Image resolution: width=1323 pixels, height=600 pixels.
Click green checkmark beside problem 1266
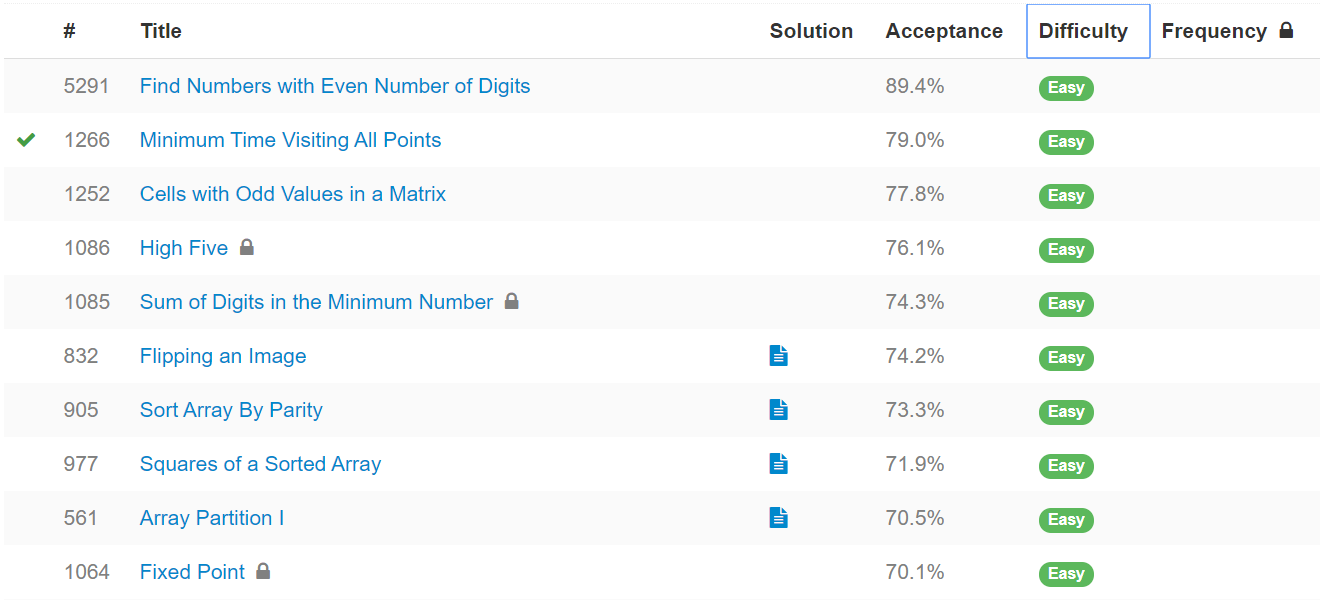[x=27, y=140]
